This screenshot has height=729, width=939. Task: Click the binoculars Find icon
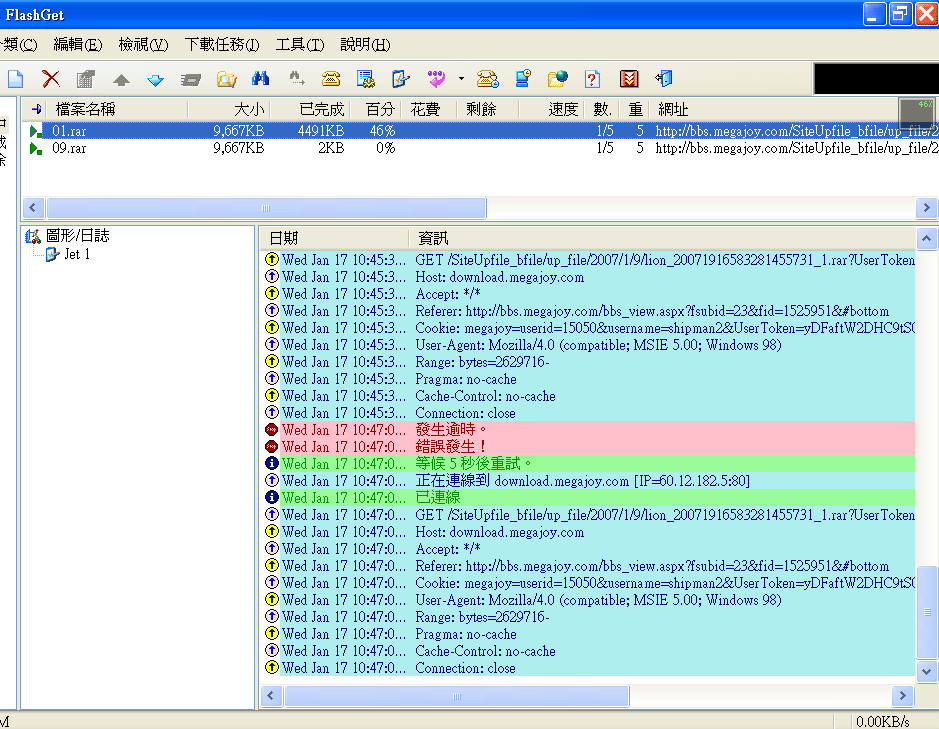[261, 78]
